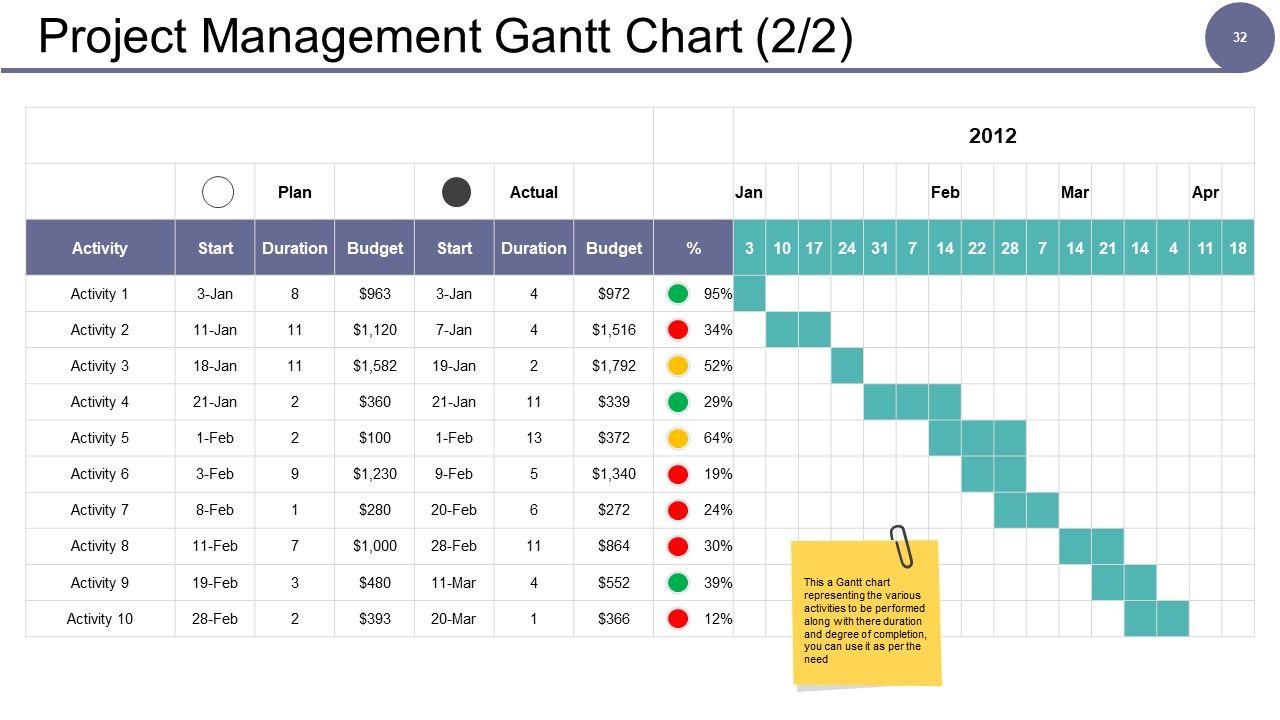Select the '$1,230' plan budget cell
This screenshot has width=1280, height=720.
375,474
